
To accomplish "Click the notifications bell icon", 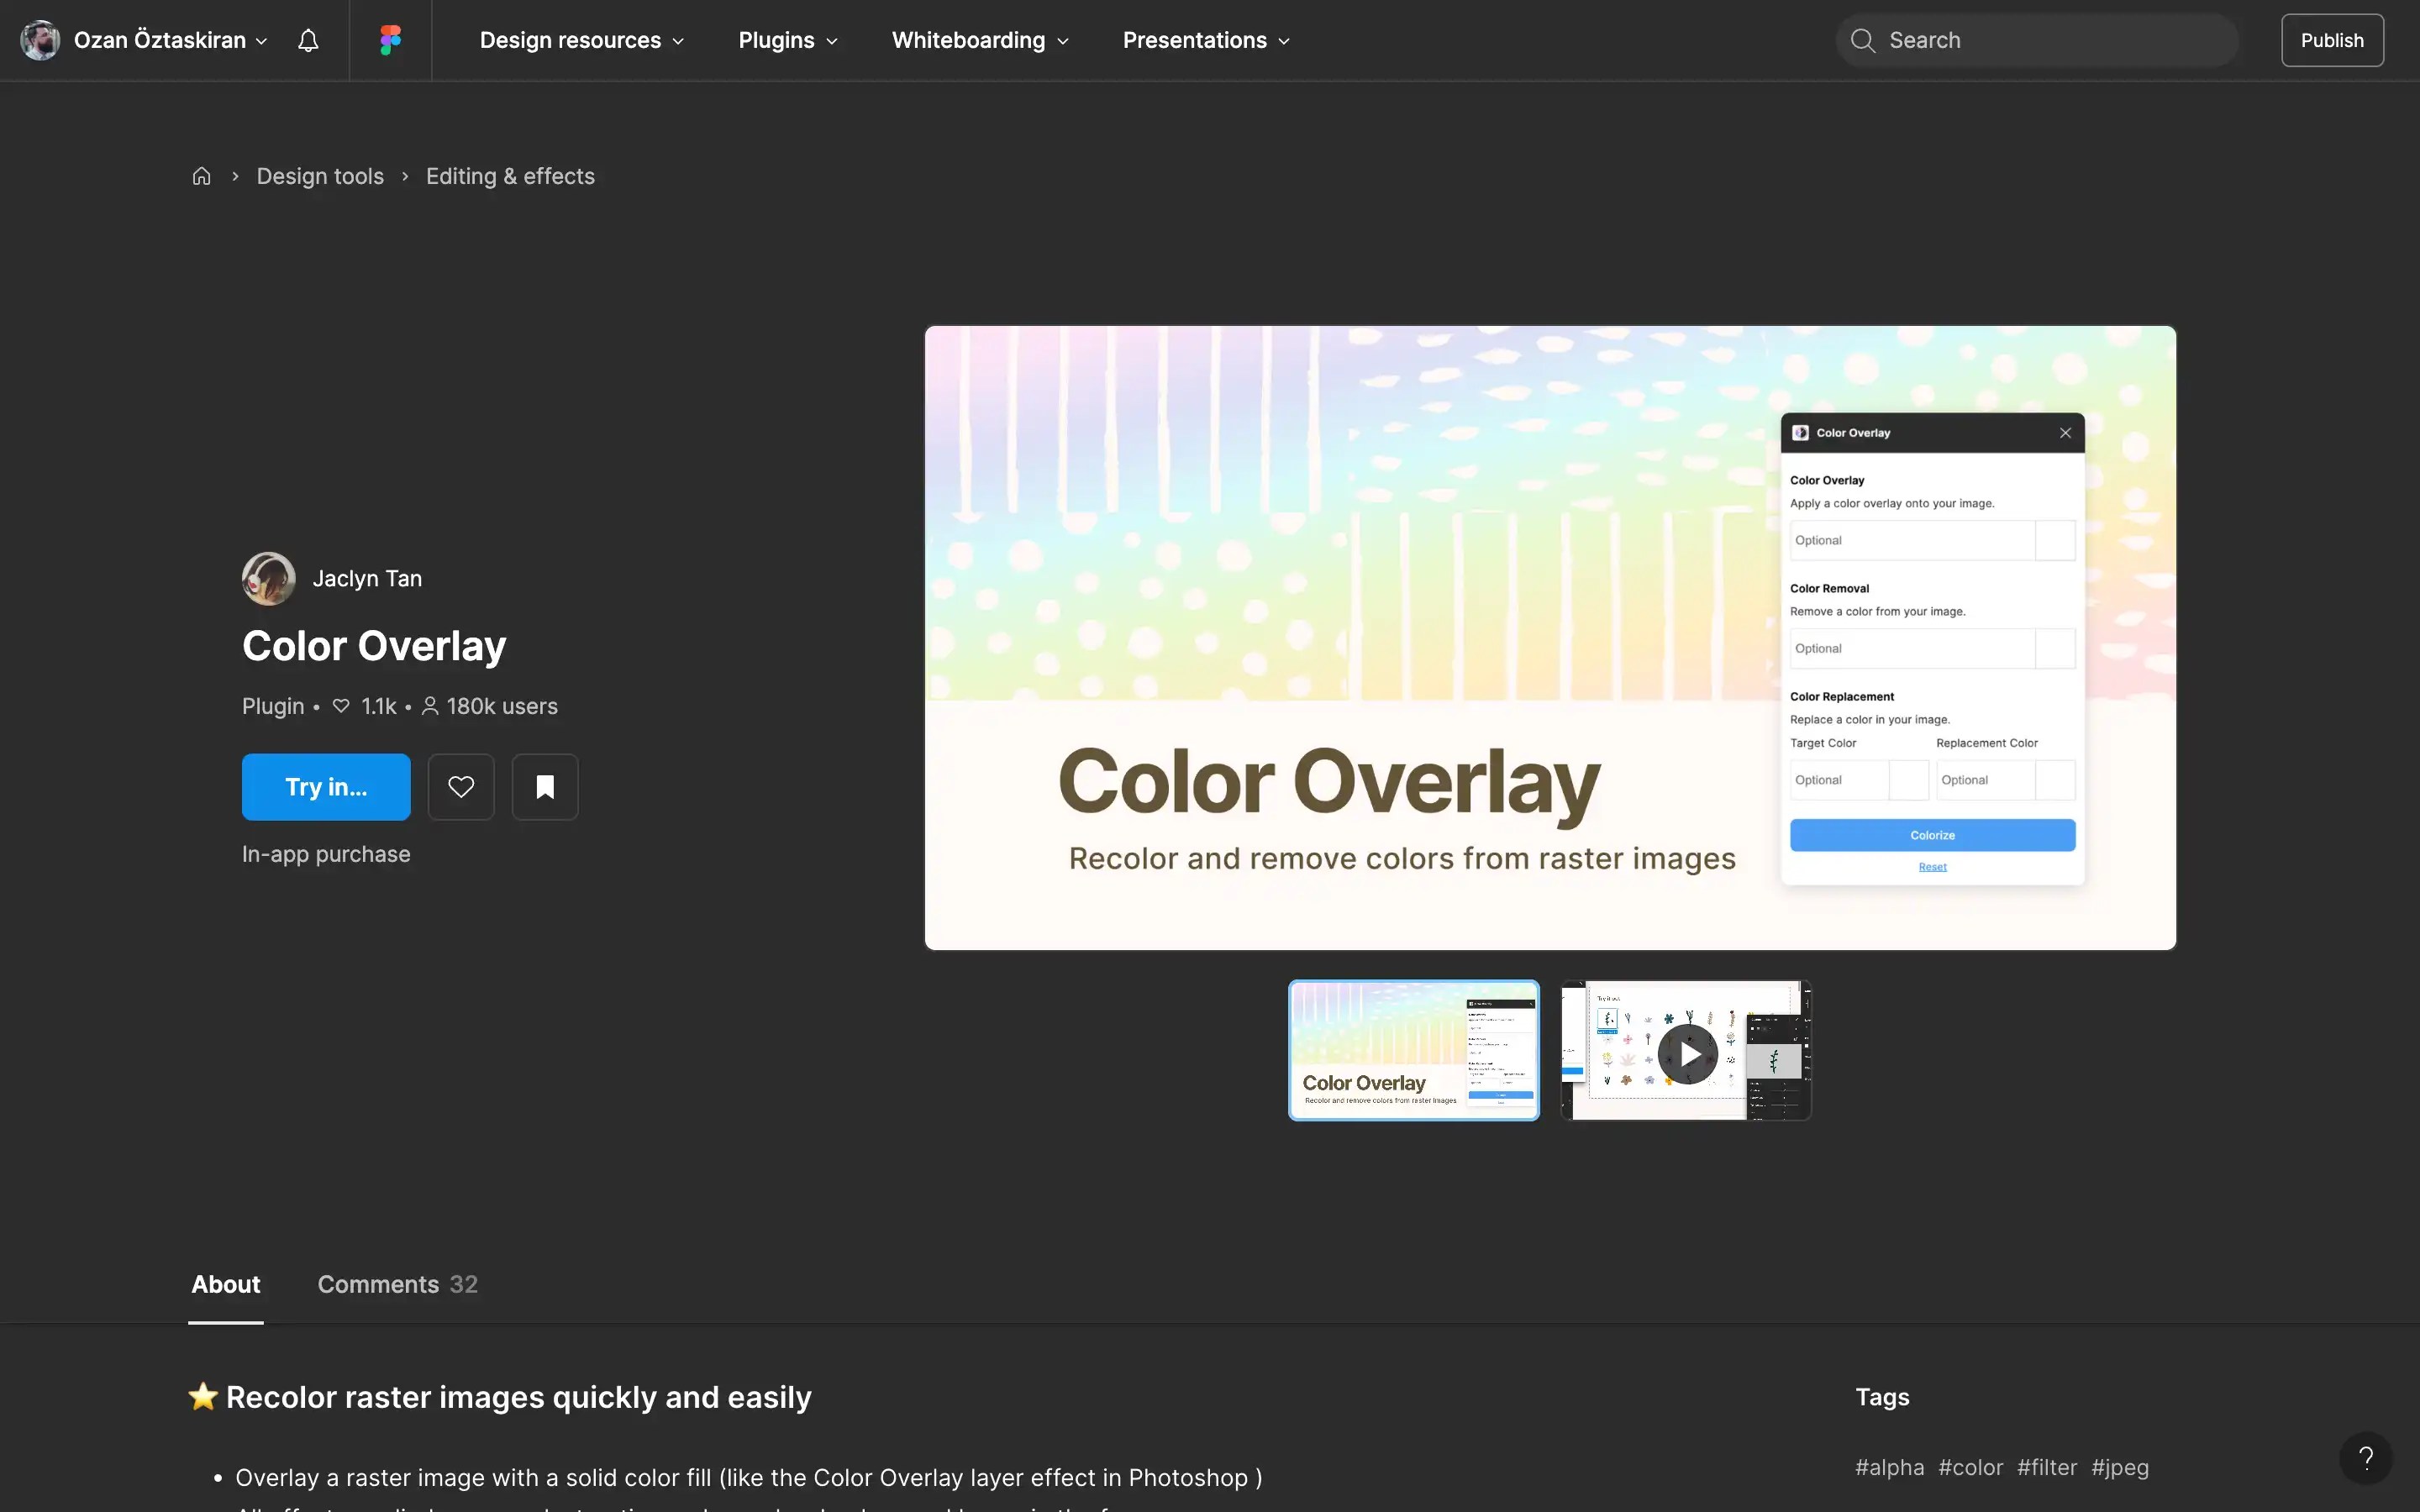I will [x=308, y=40].
